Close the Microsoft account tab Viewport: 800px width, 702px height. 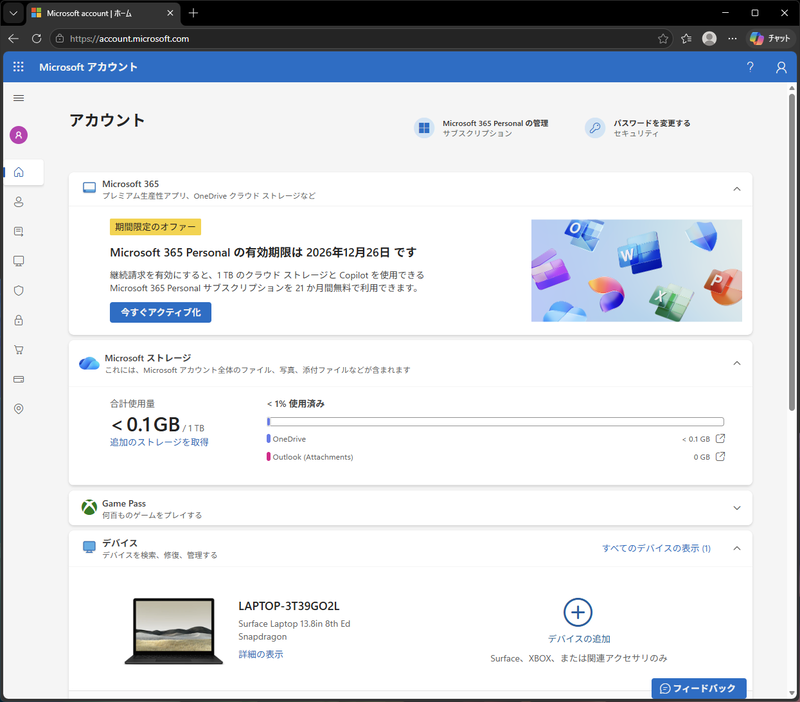click(x=170, y=13)
